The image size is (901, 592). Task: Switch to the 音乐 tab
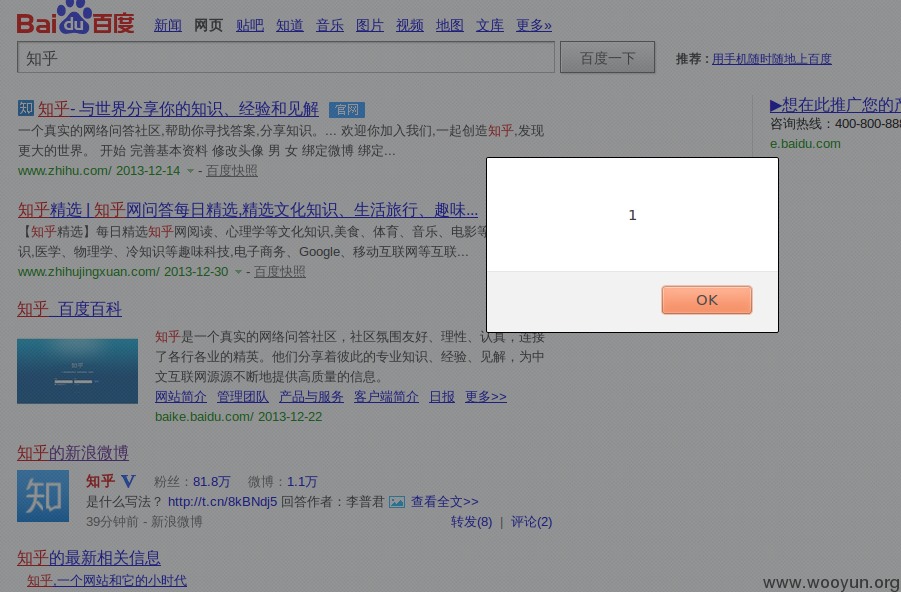click(330, 25)
